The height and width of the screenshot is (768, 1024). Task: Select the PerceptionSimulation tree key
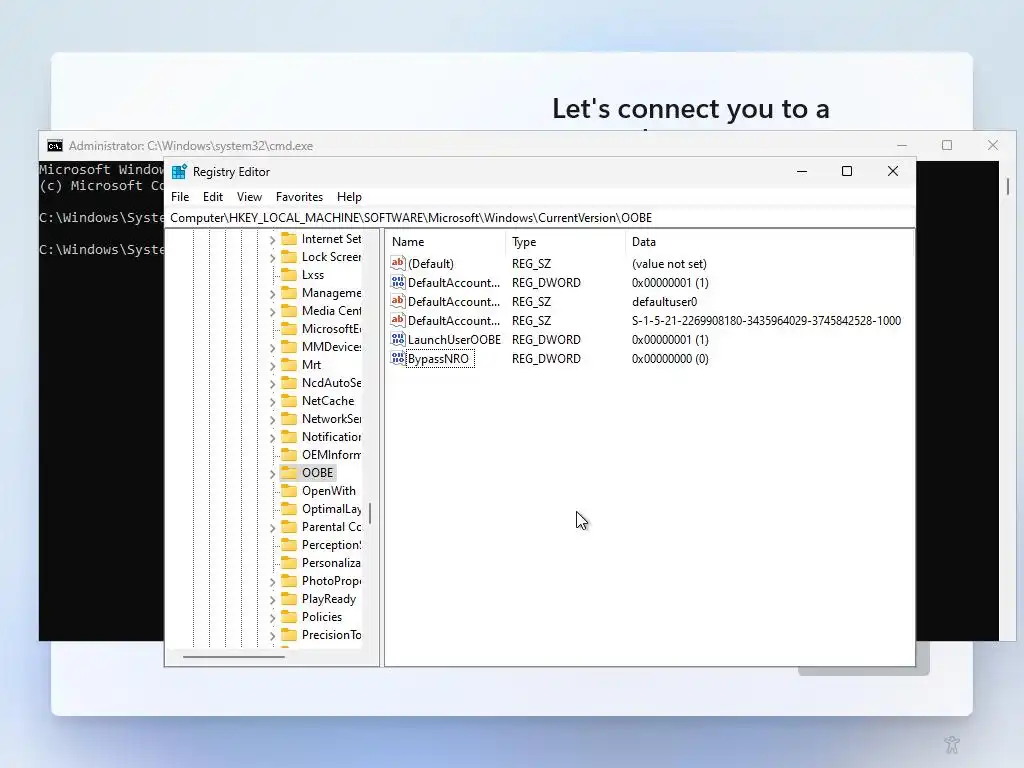click(330, 545)
